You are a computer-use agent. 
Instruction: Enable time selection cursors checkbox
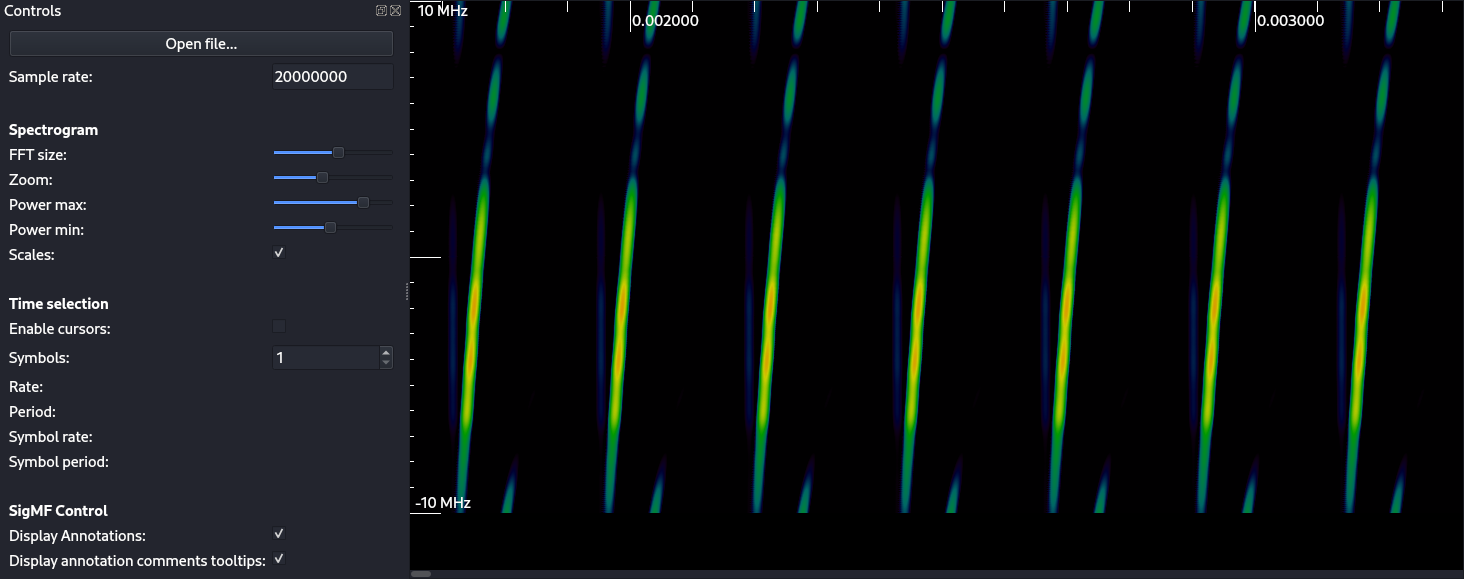(279, 326)
